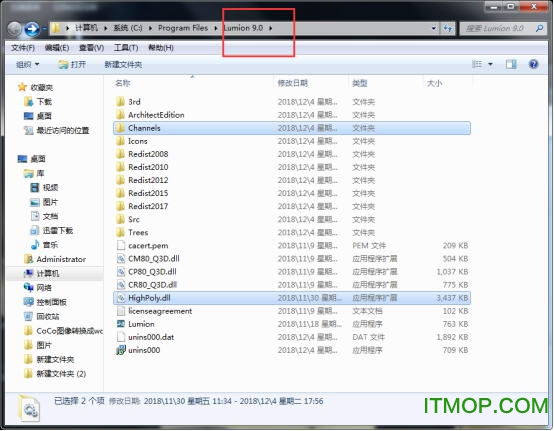Select the HighPoly.dll file icon
This screenshot has width=554, height=431.
121,298
